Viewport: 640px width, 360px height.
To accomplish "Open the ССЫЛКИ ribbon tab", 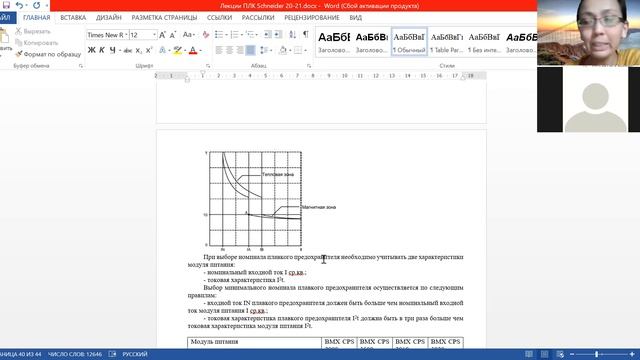I will click(x=219, y=18).
